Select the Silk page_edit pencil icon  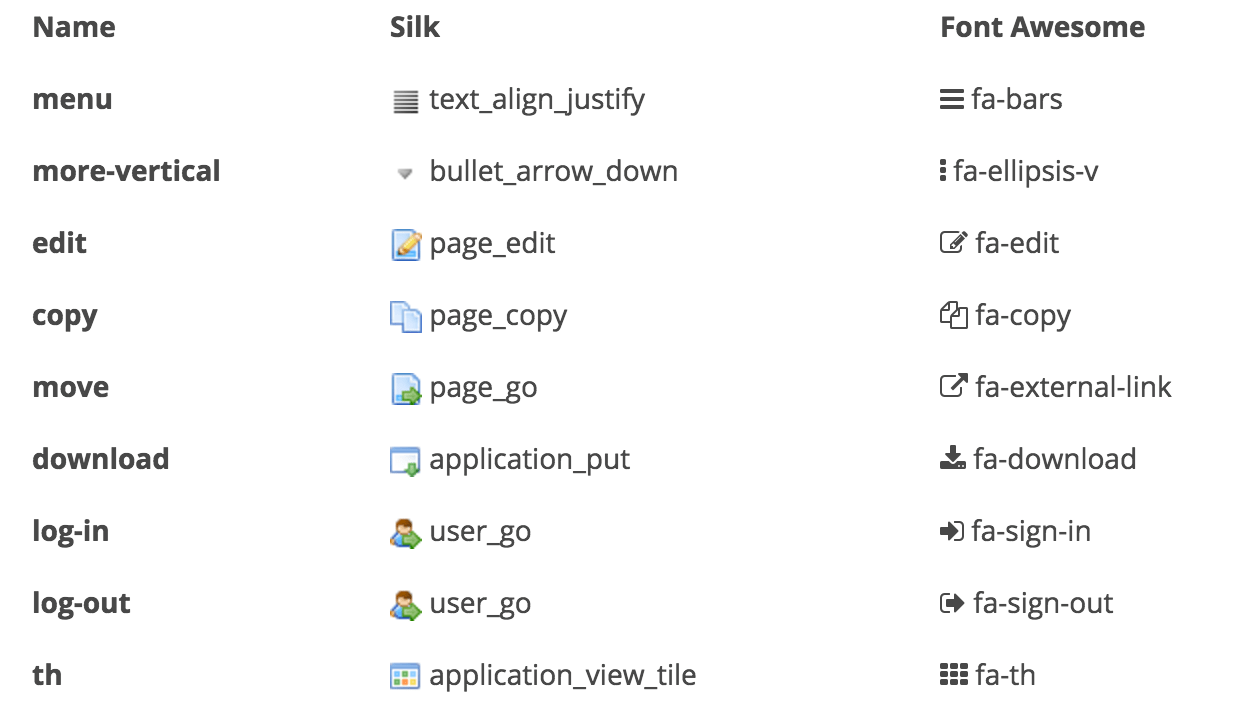coord(405,244)
